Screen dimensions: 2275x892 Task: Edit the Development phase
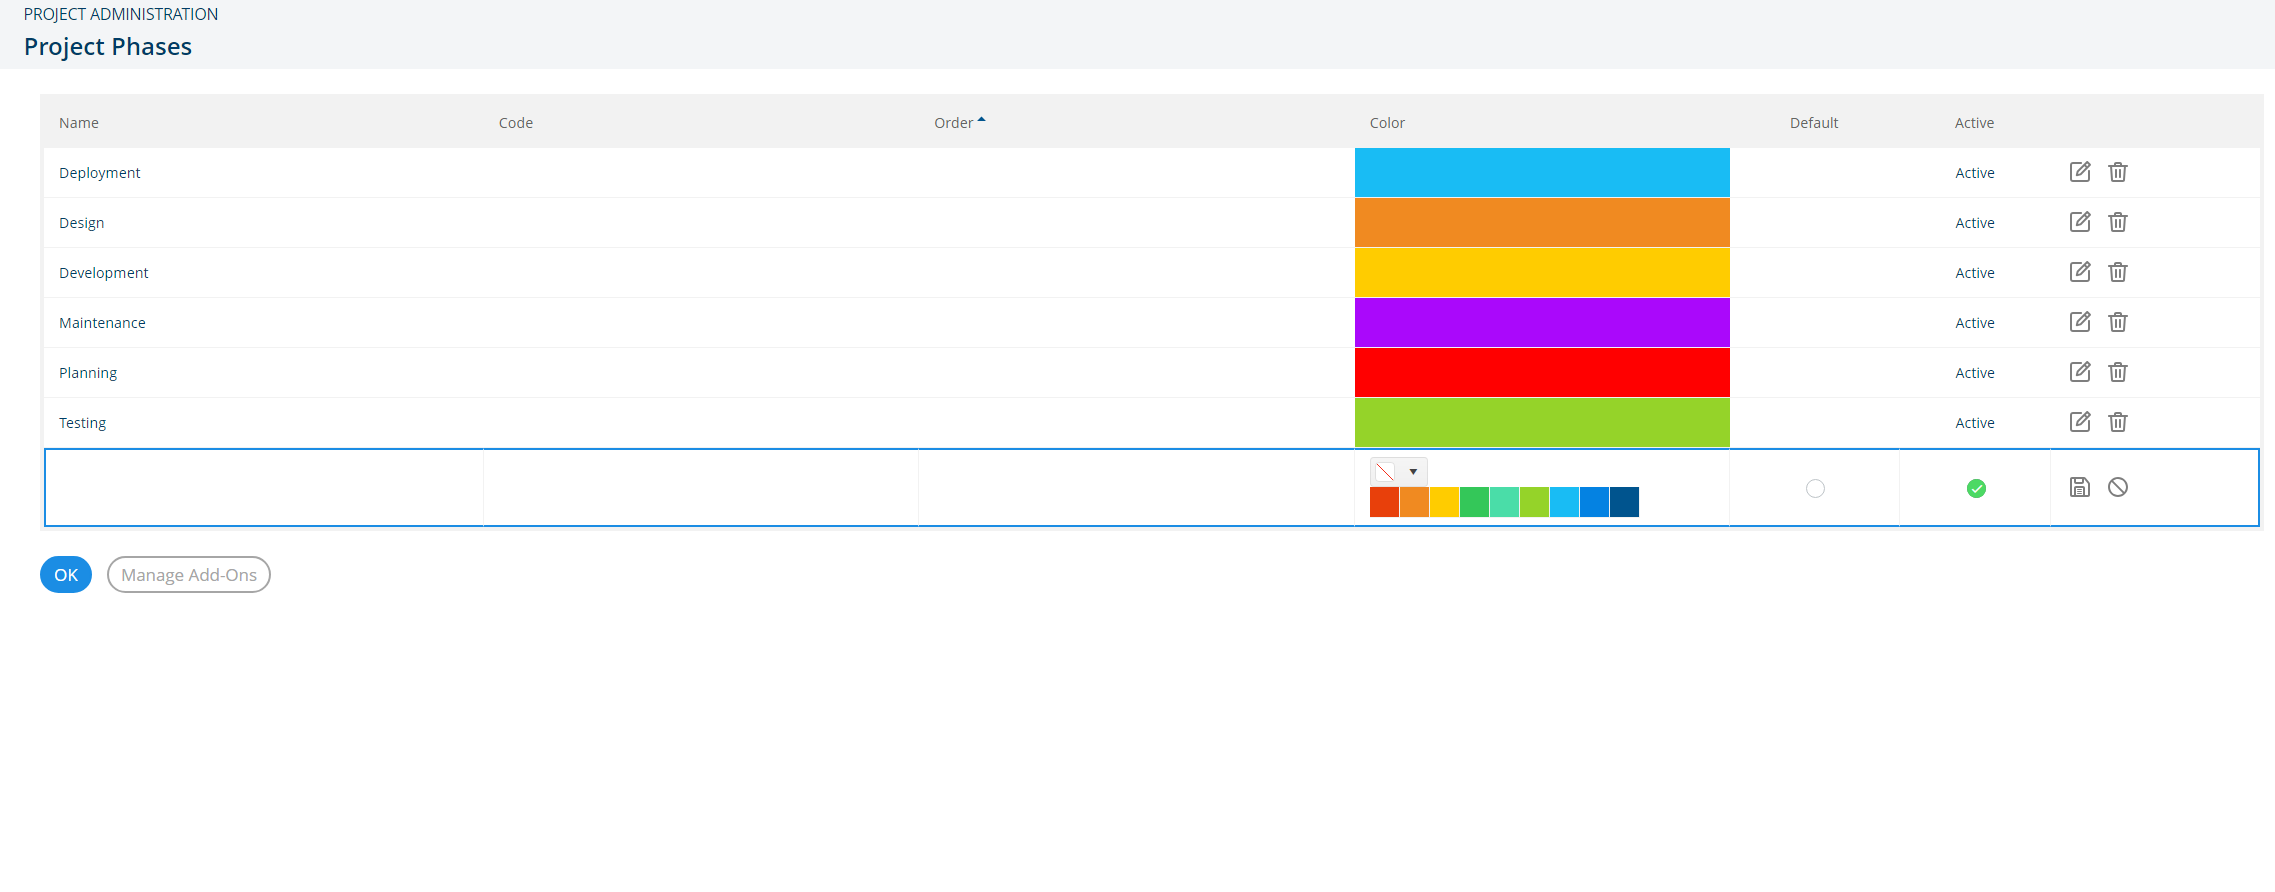point(2080,272)
